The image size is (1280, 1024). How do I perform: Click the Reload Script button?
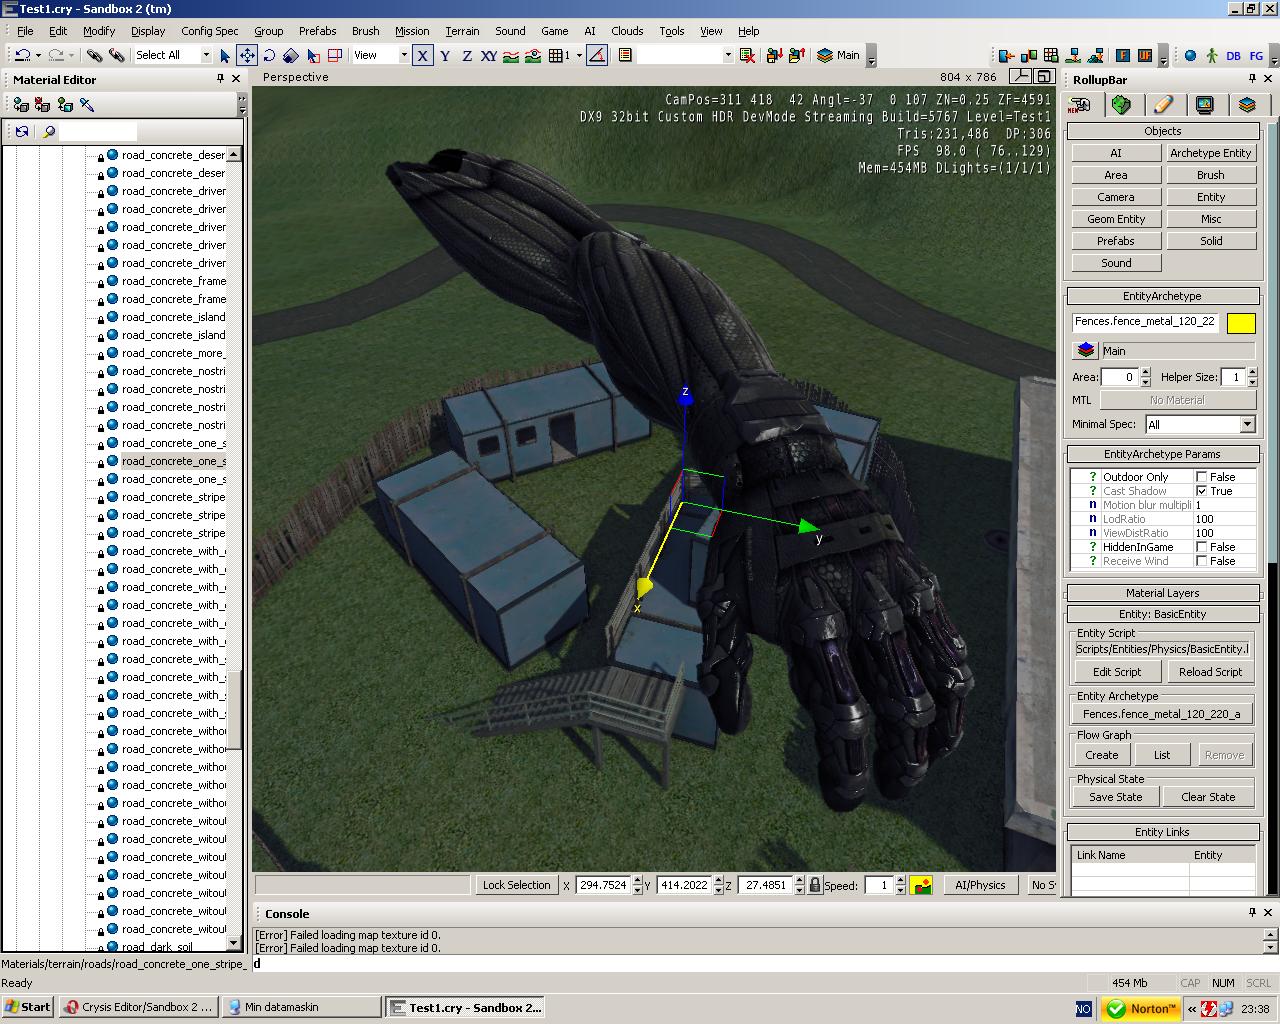pyautogui.click(x=1210, y=672)
